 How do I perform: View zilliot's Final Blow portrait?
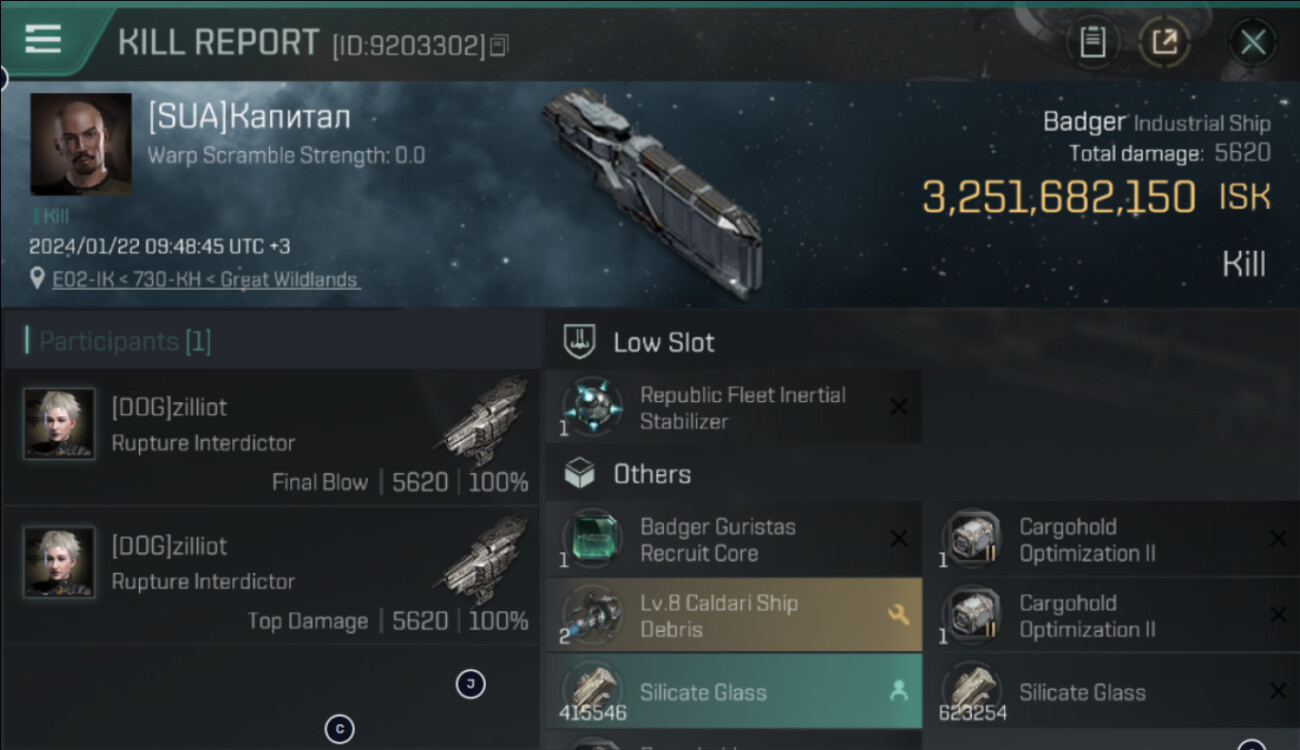point(60,424)
